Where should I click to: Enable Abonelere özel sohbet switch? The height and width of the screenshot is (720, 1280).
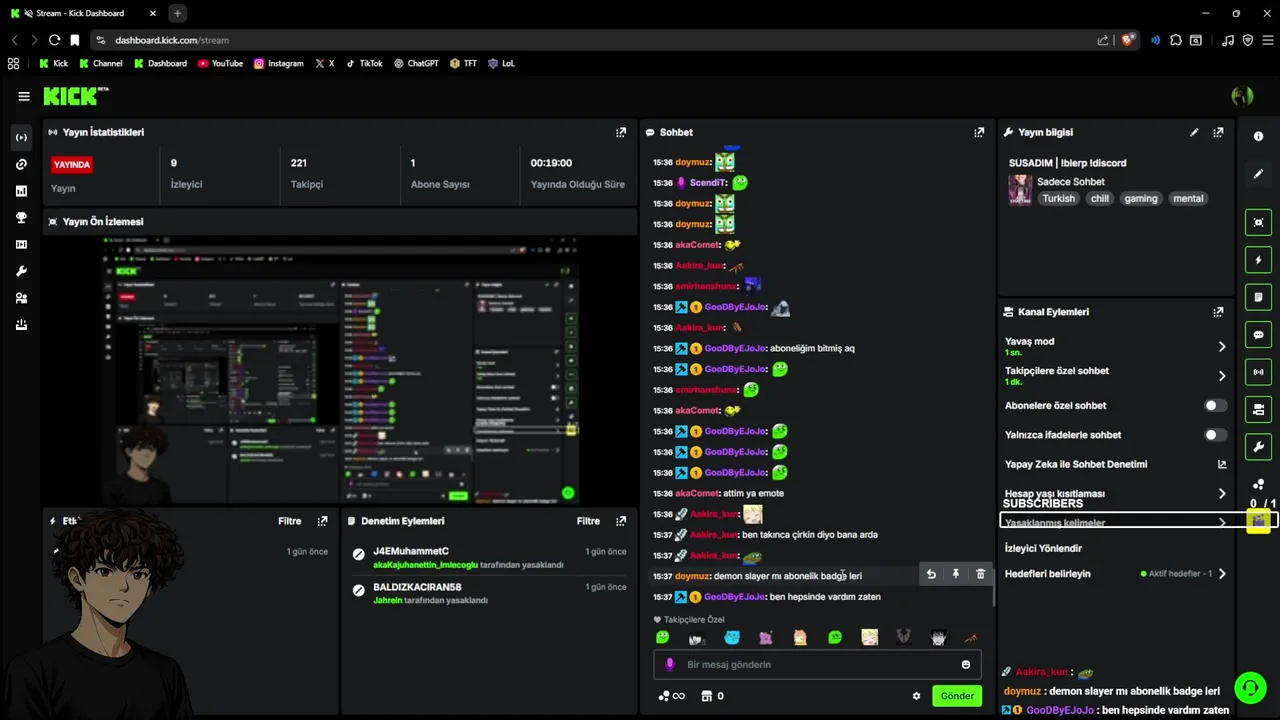coord(1215,406)
